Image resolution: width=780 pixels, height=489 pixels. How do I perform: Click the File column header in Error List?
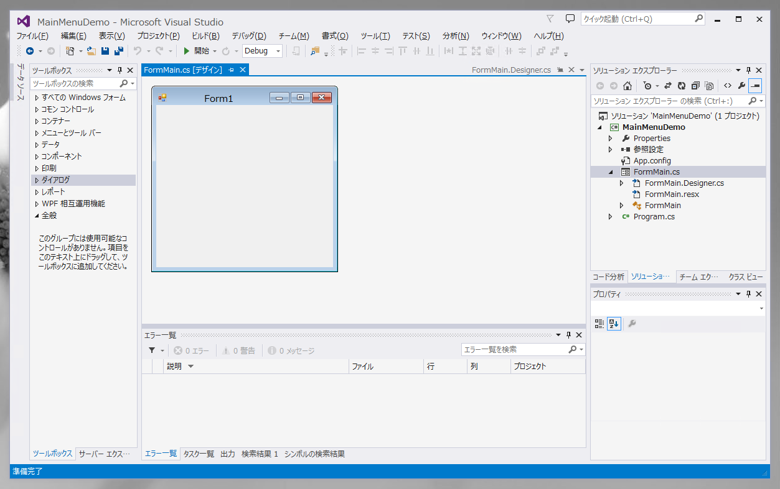pyautogui.click(x=386, y=366)
